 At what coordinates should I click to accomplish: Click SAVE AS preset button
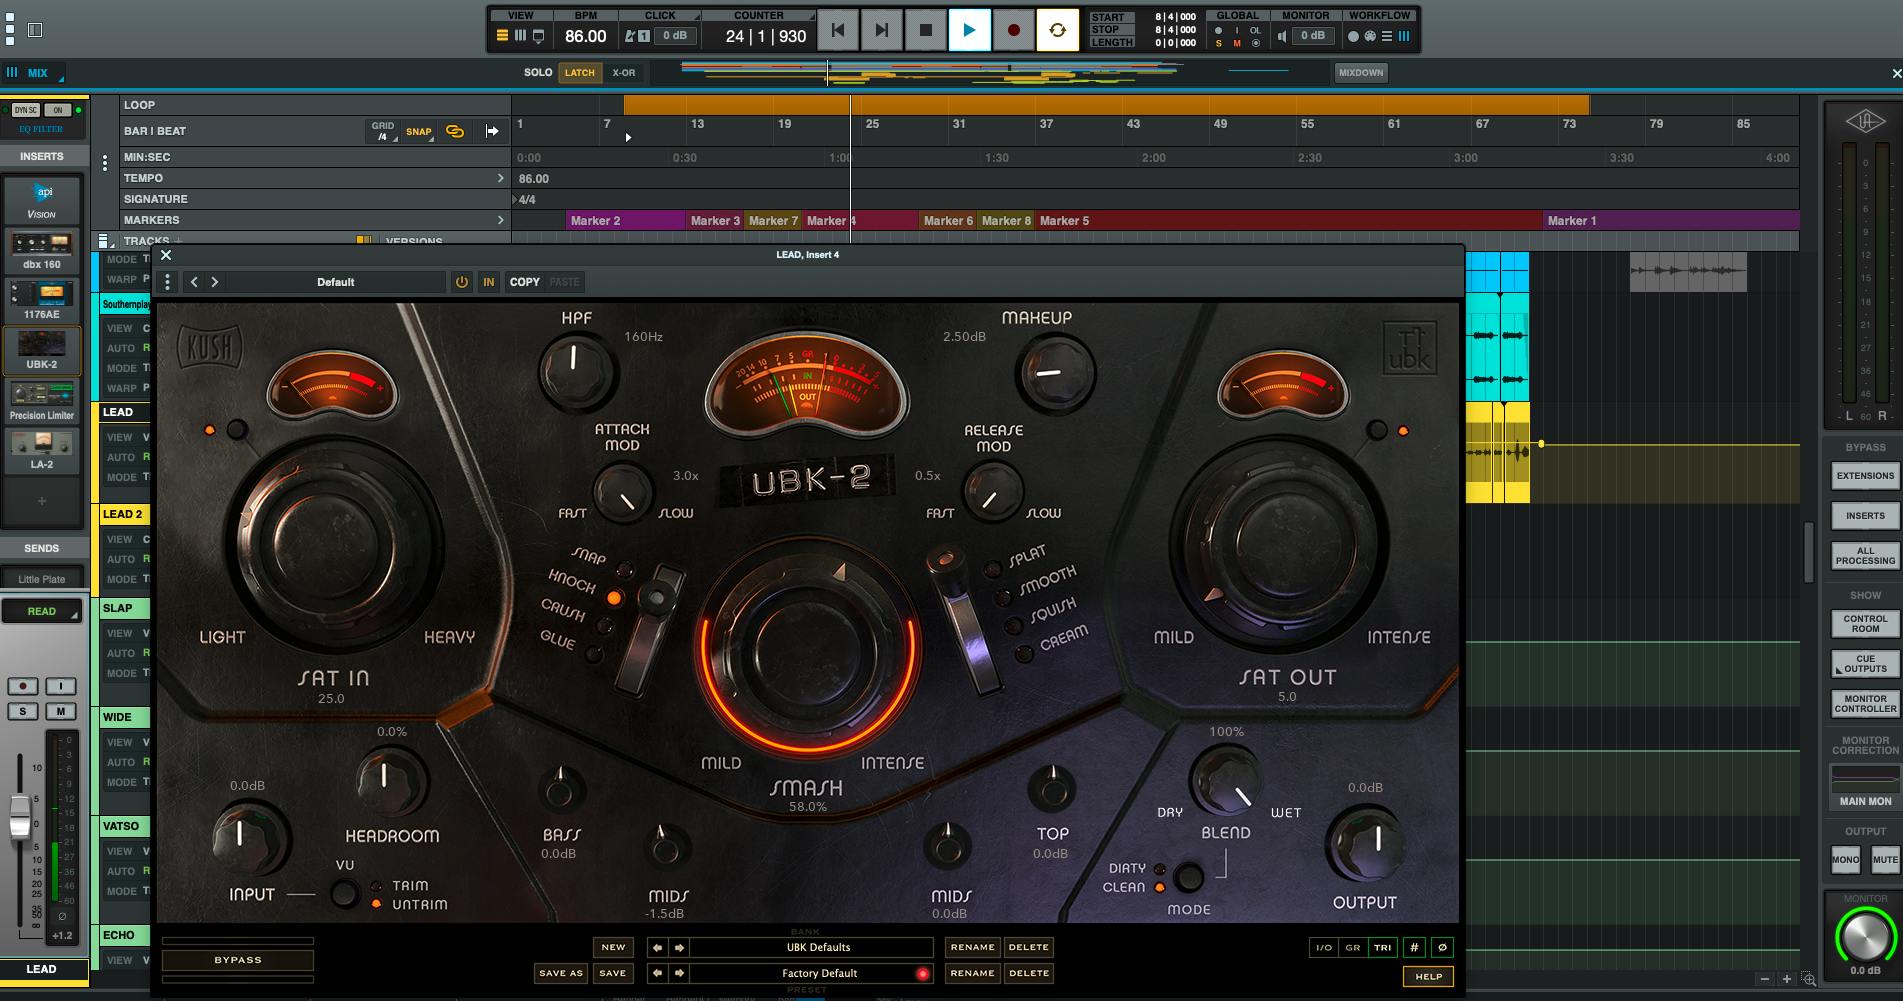pos(560,973)
